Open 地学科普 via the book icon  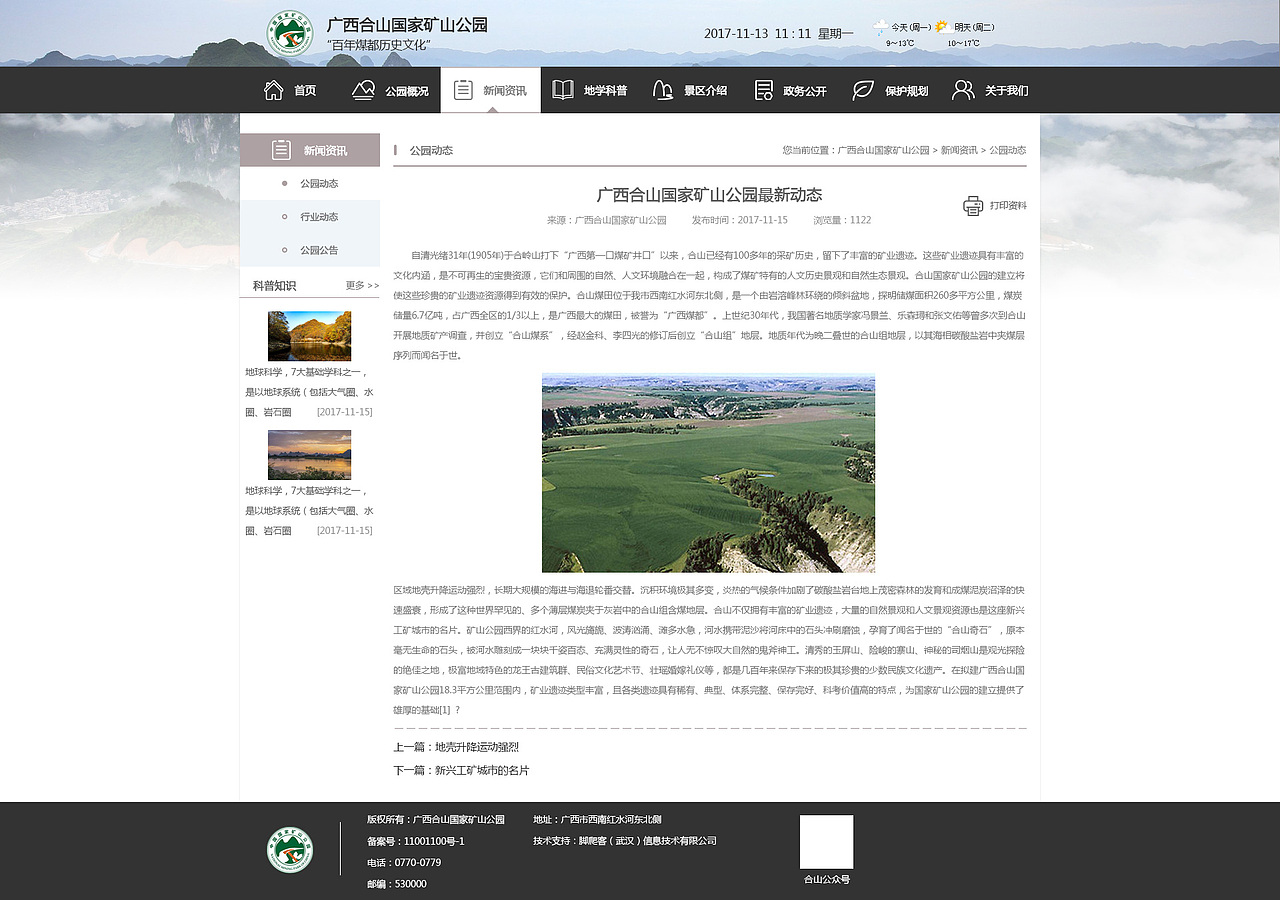tap(562, 89)
